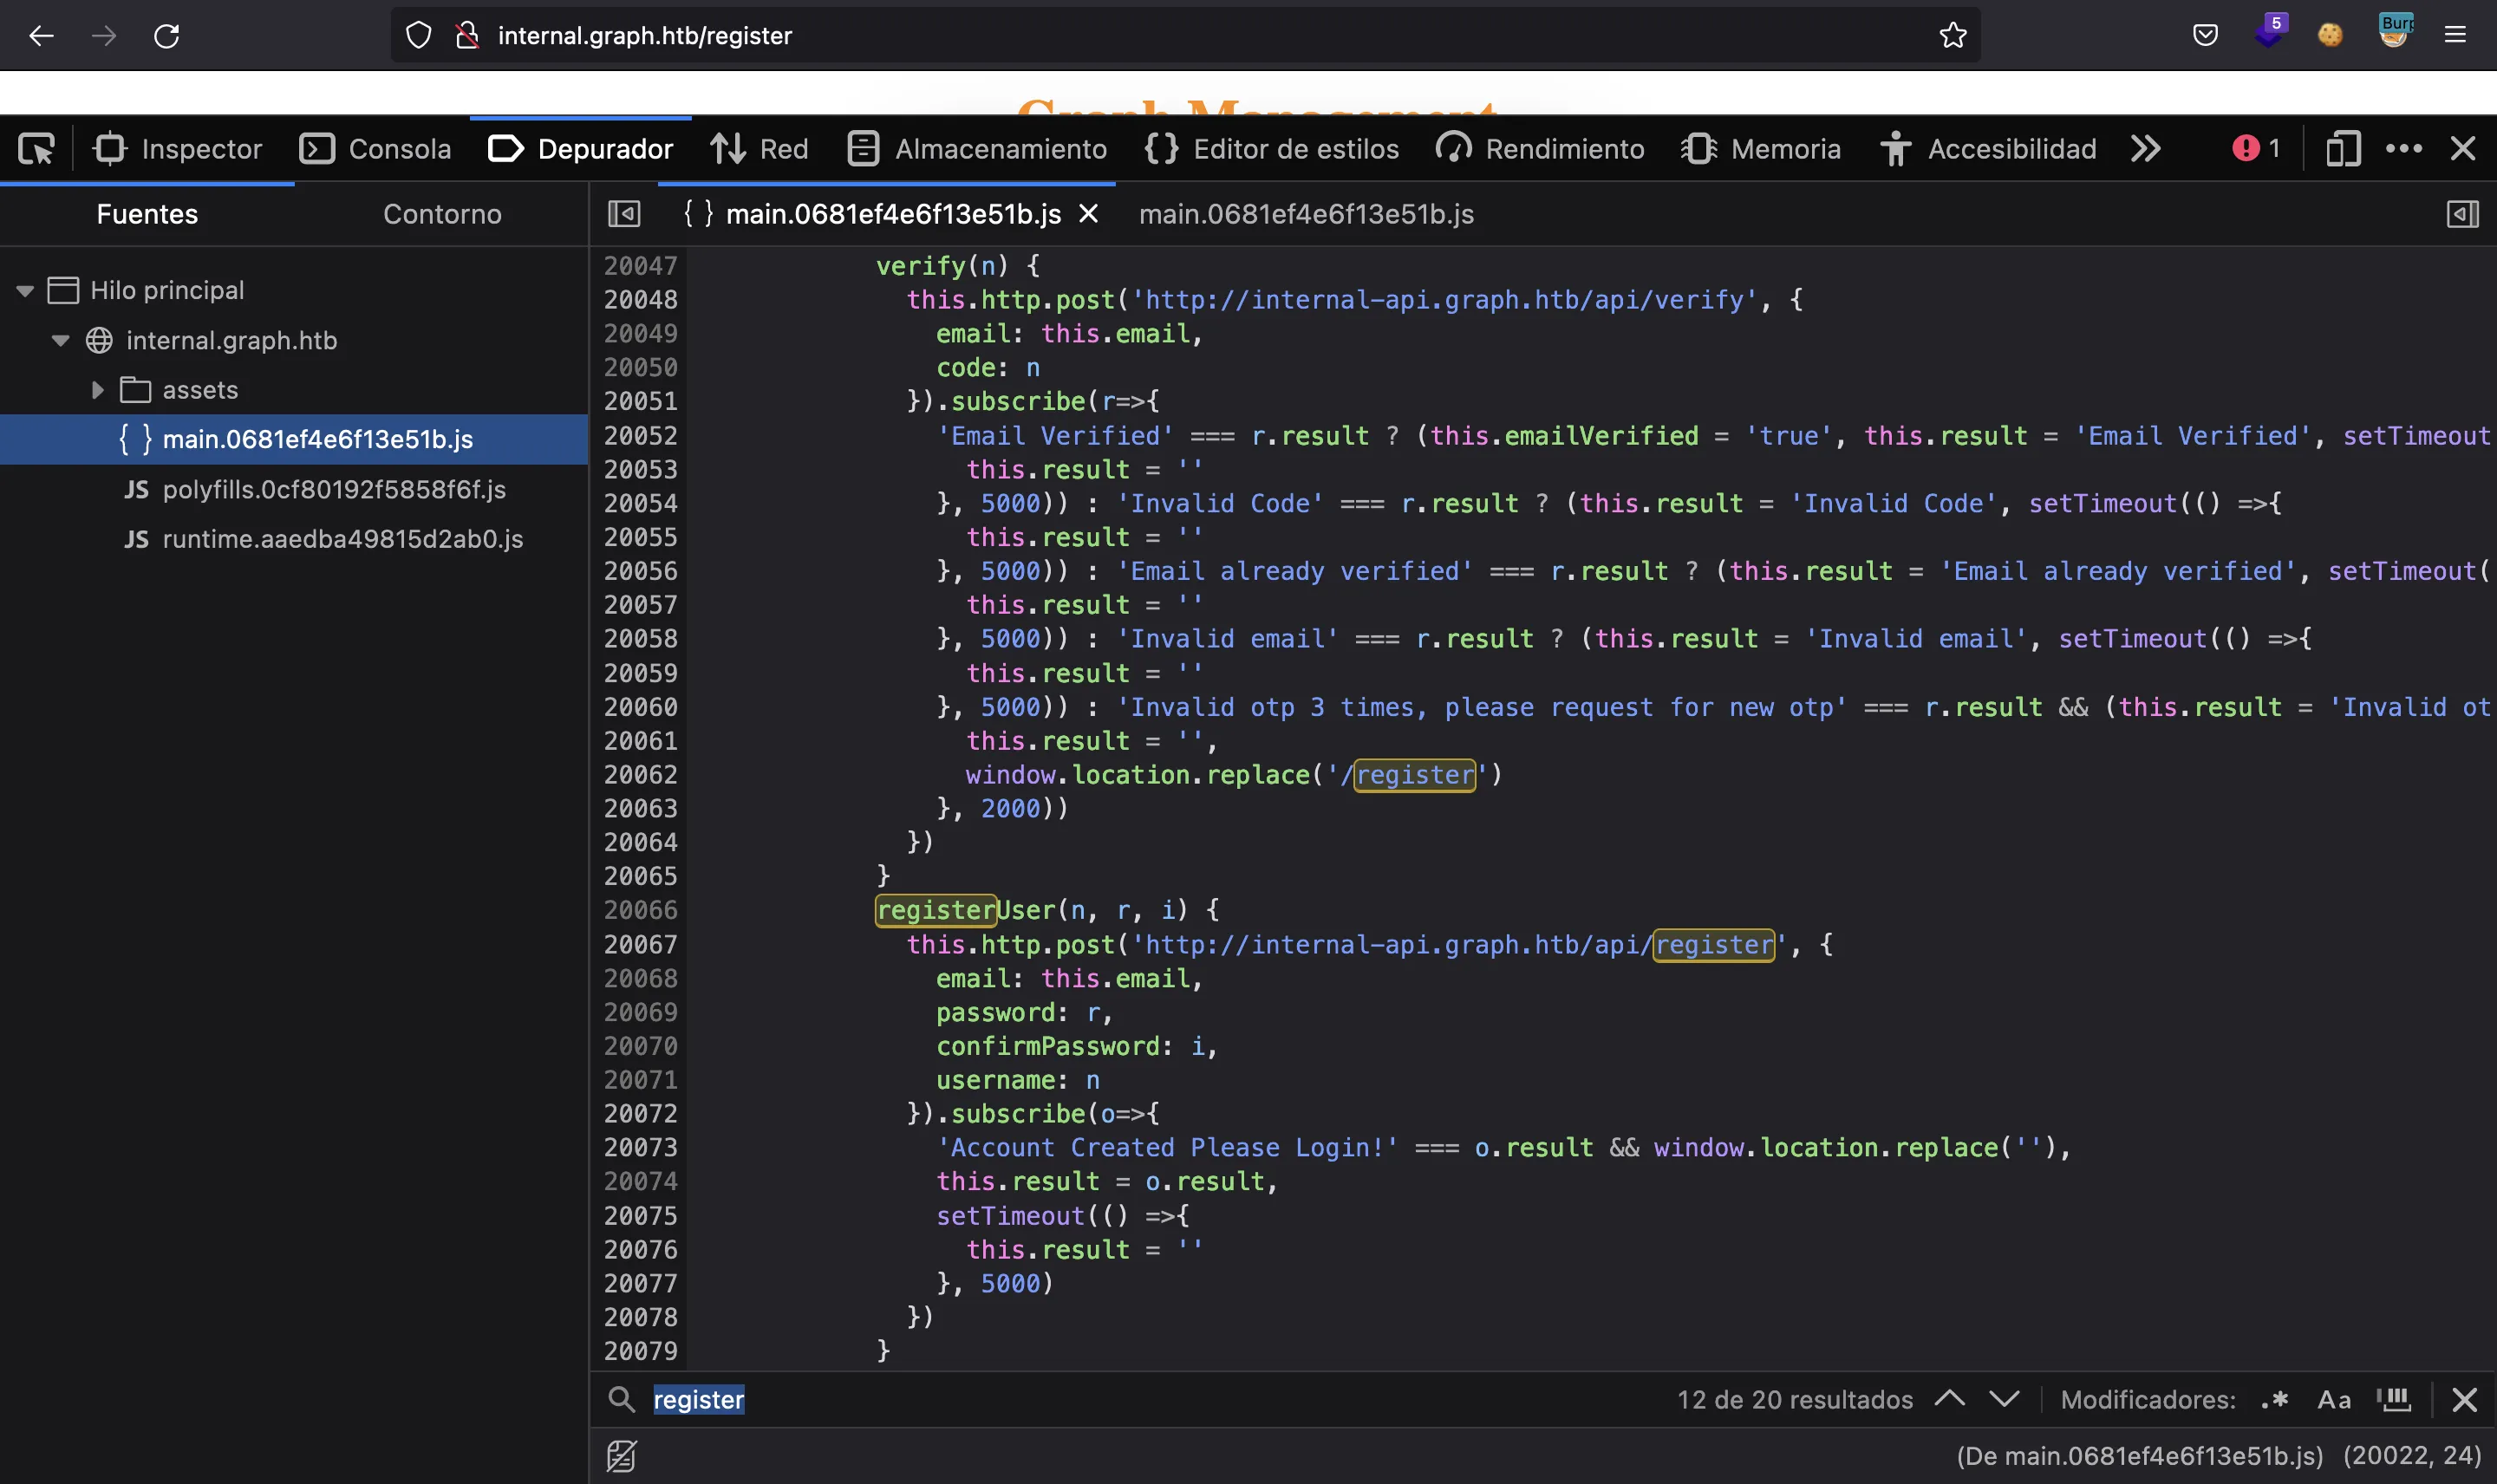The width and height of the screenshot is (2497, 1484).
Task: Close the search bar
Action: [x=2465, y=1400]
